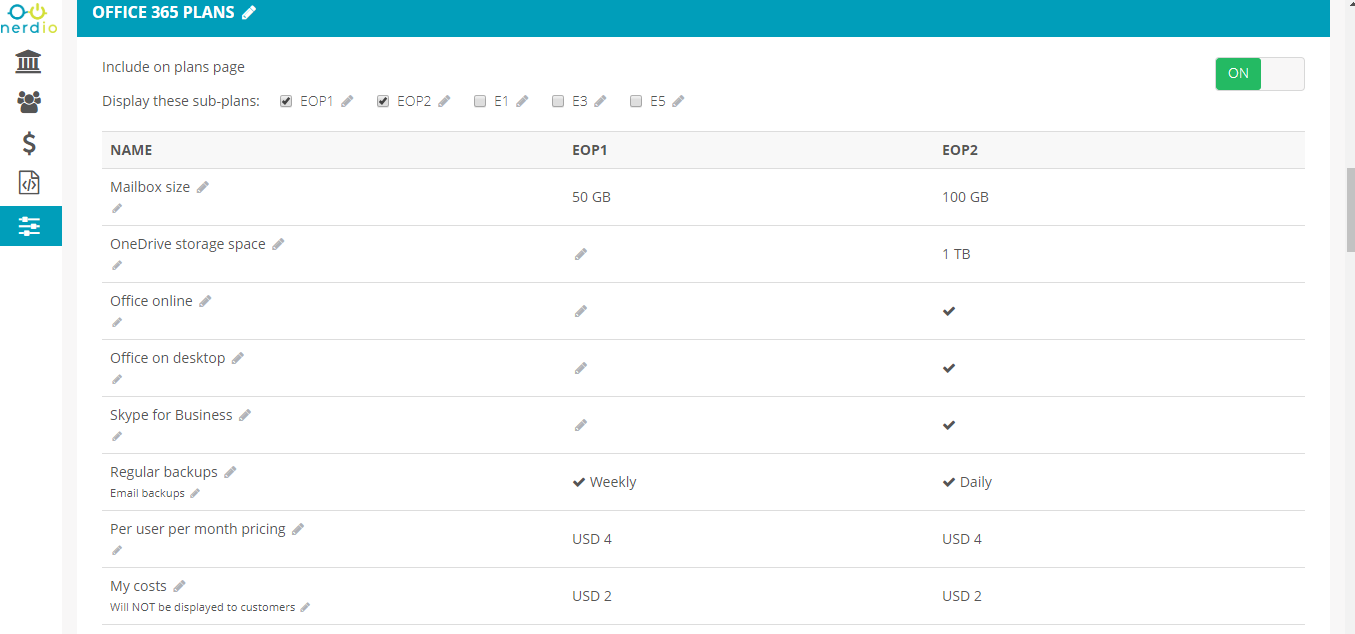Check the E1 sub-plan checkbox
The image size is (1355, 634).
pyautogui.click(x=480, y=101)
